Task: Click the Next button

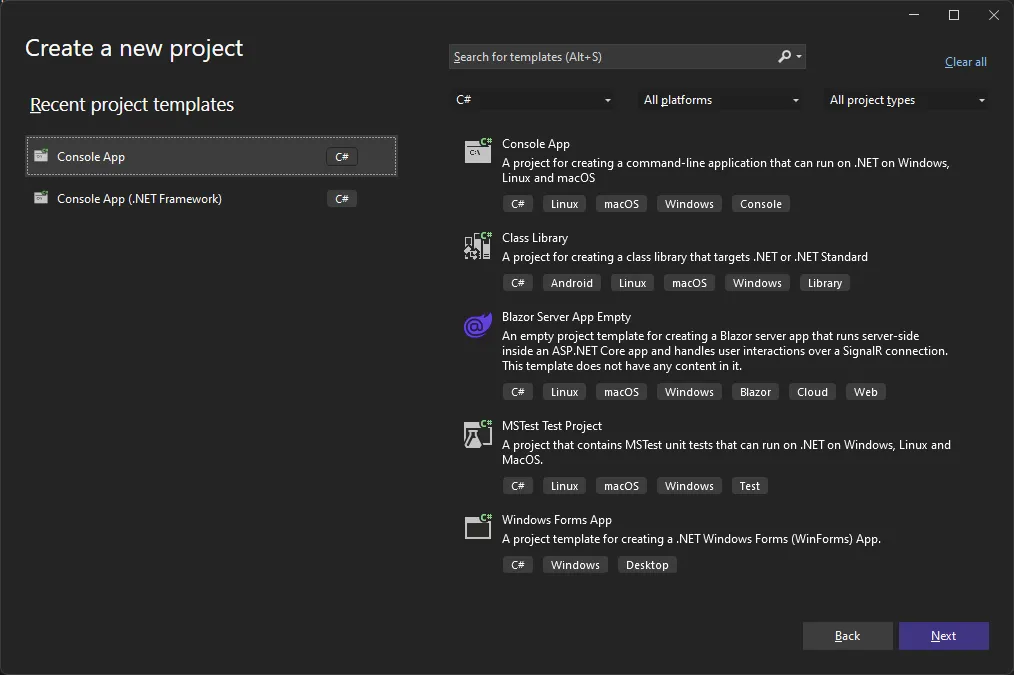Action: [x=943, y=635]
